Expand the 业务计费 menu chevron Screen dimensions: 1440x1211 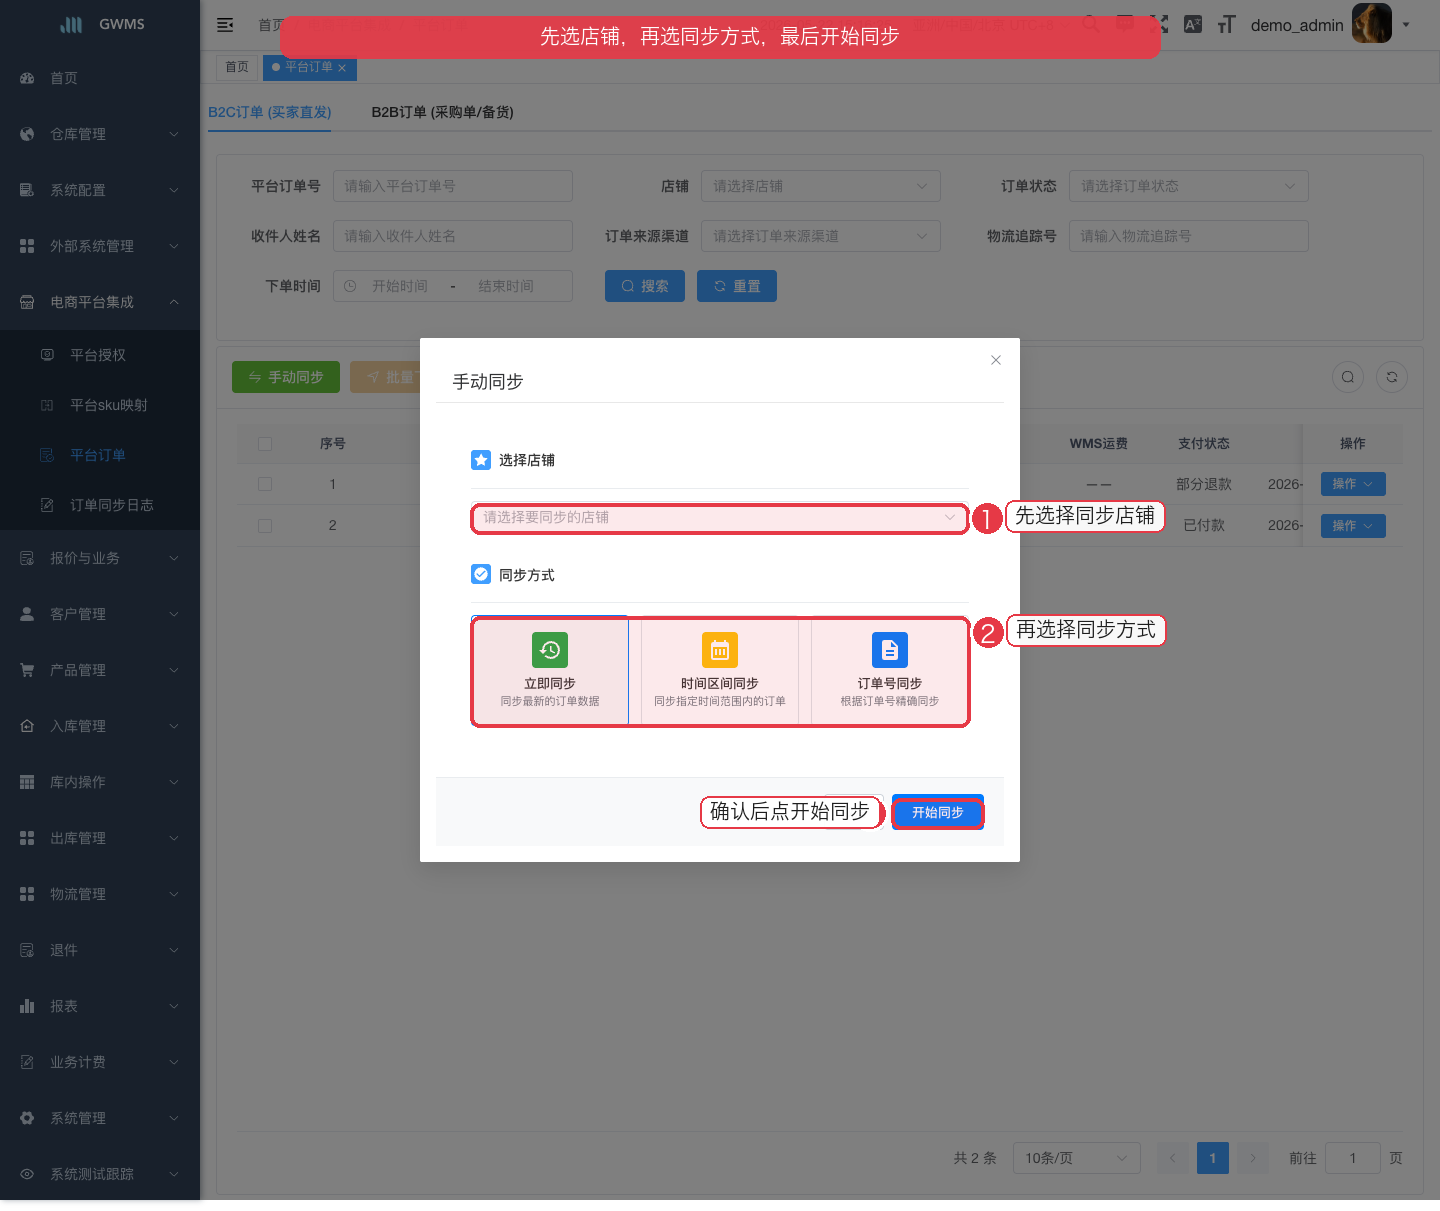coord(174,1062)
